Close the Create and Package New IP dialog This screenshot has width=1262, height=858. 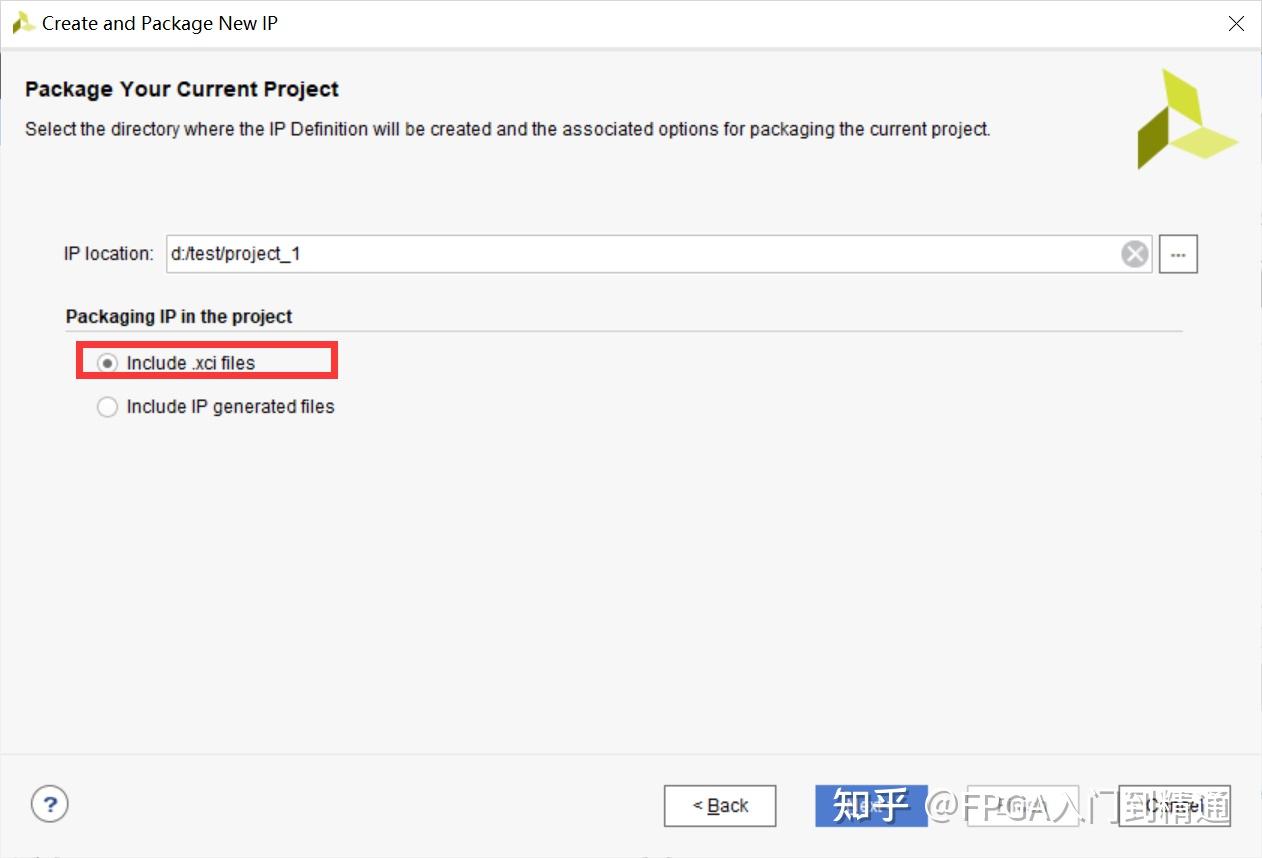tap(1236, 24)
